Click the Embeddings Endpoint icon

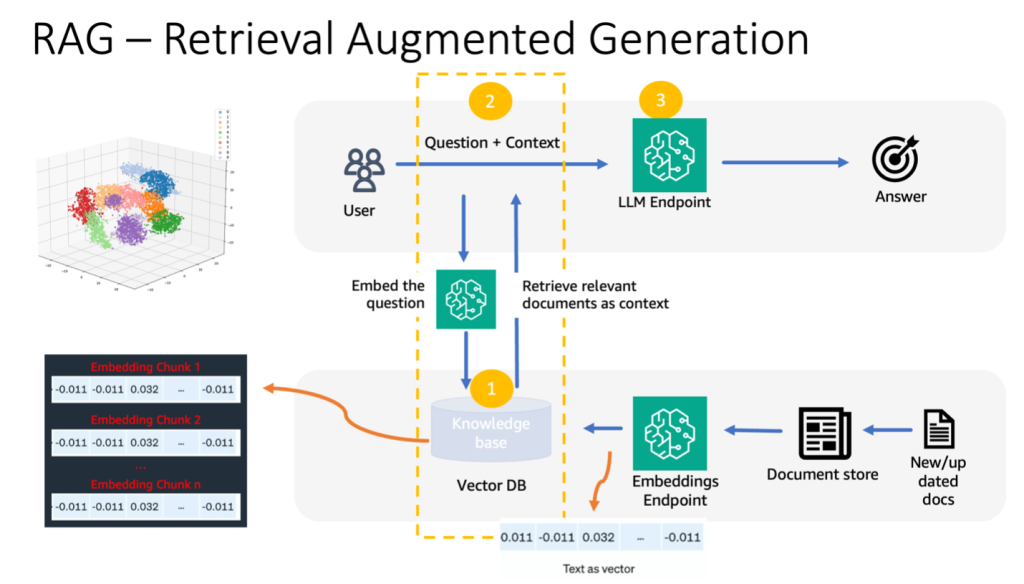click(671, 432)
